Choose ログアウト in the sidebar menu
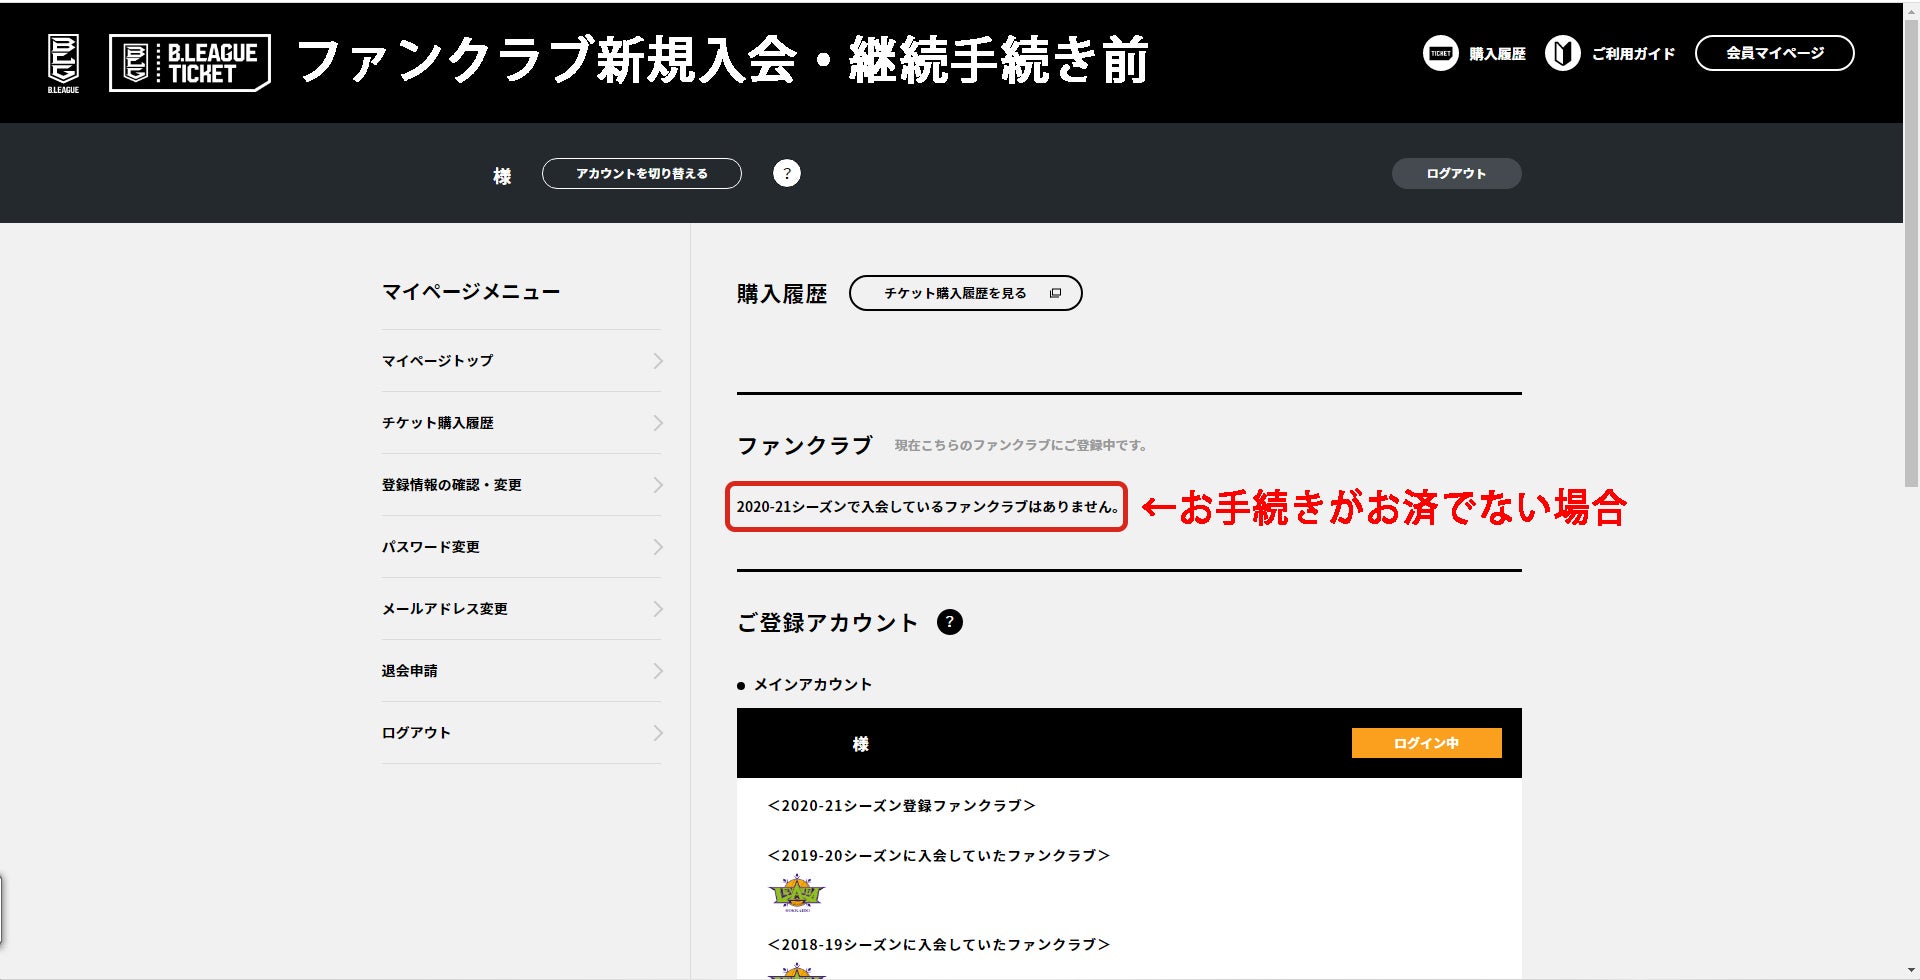The width and height of the screenshot is (1920, 980). 416,733
